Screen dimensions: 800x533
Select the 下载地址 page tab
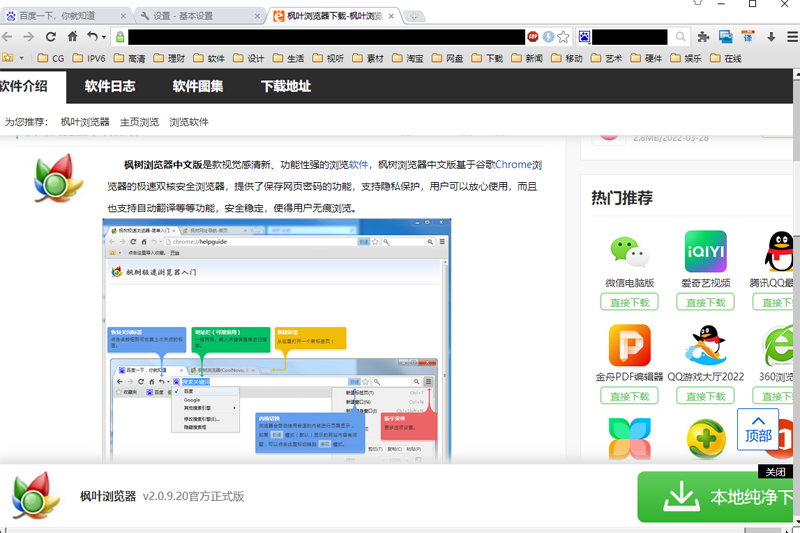pos(286,86)
